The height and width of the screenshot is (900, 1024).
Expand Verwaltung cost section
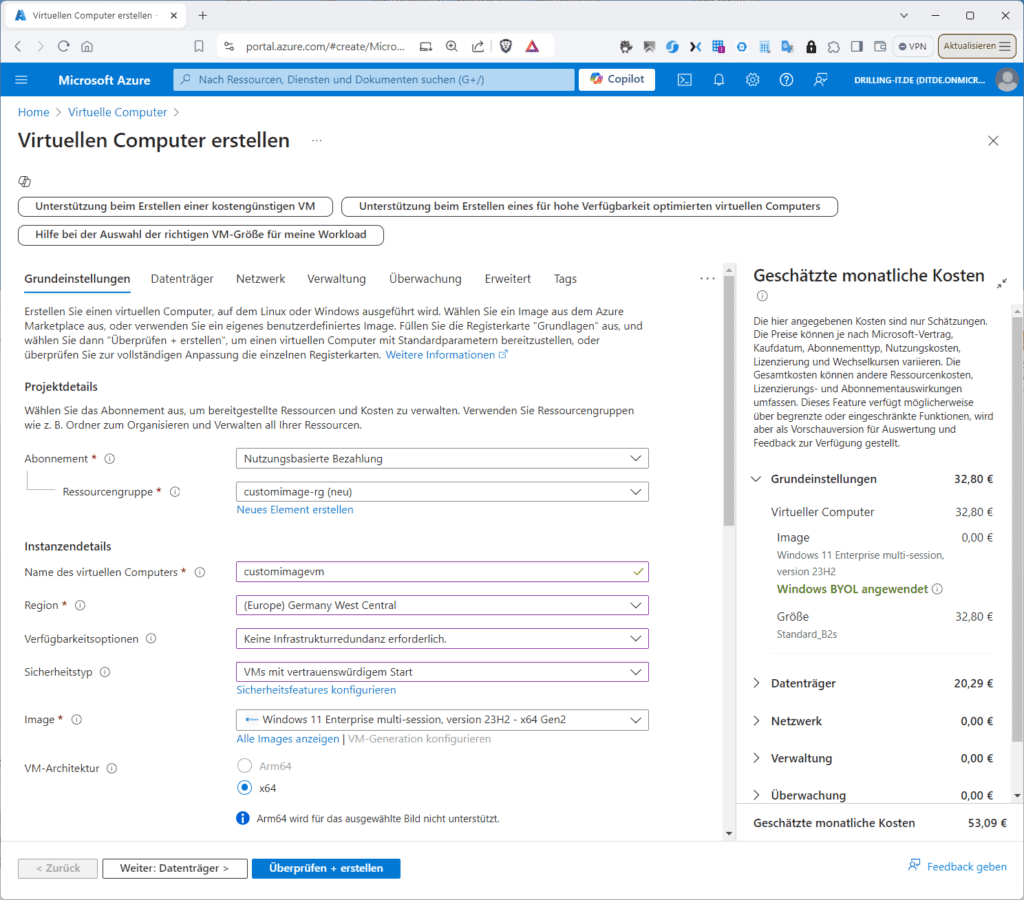(756, 758)
